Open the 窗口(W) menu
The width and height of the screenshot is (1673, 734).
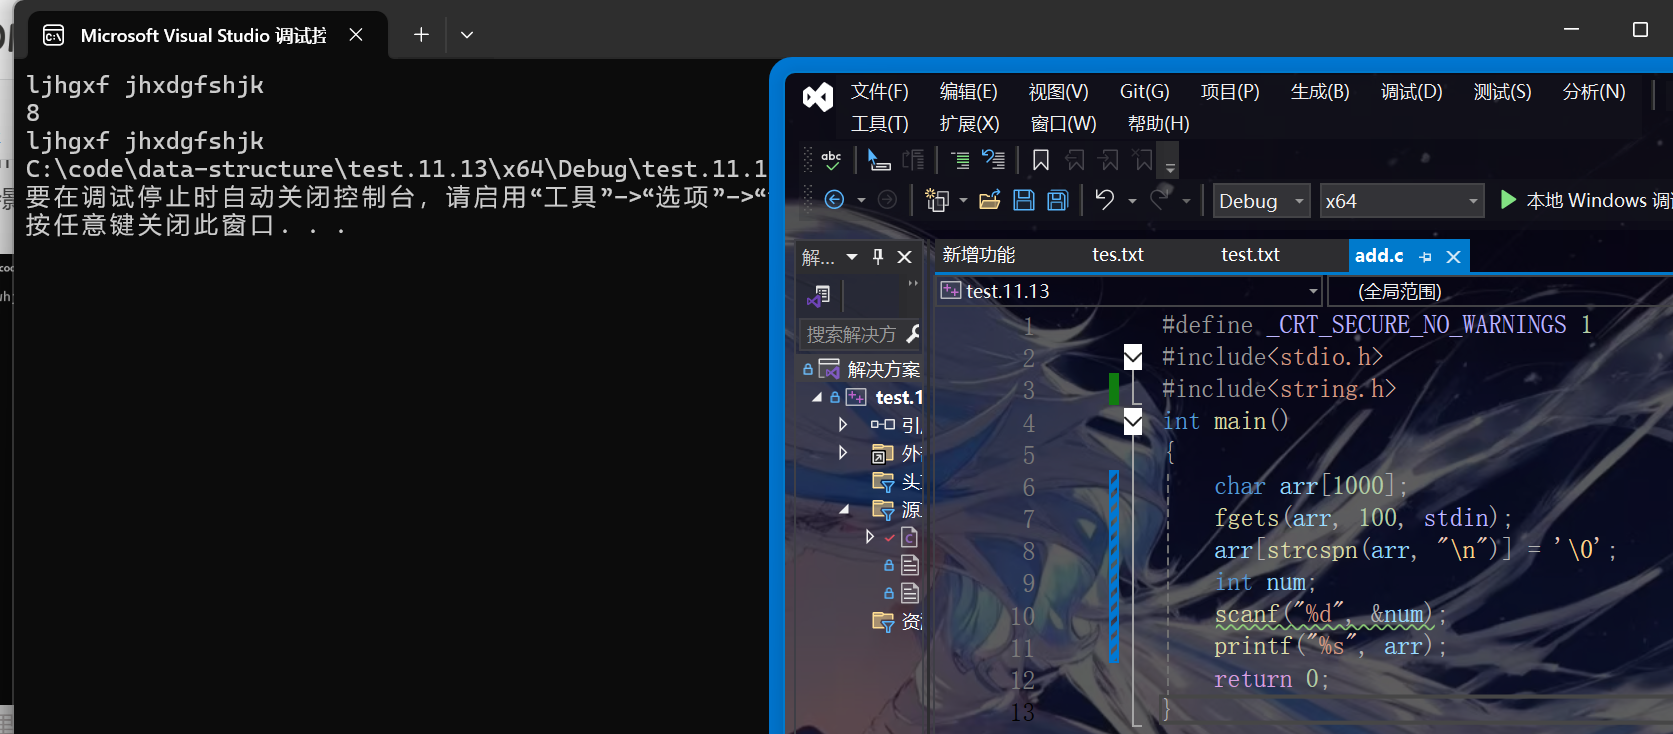click(x=1064, y=124)
